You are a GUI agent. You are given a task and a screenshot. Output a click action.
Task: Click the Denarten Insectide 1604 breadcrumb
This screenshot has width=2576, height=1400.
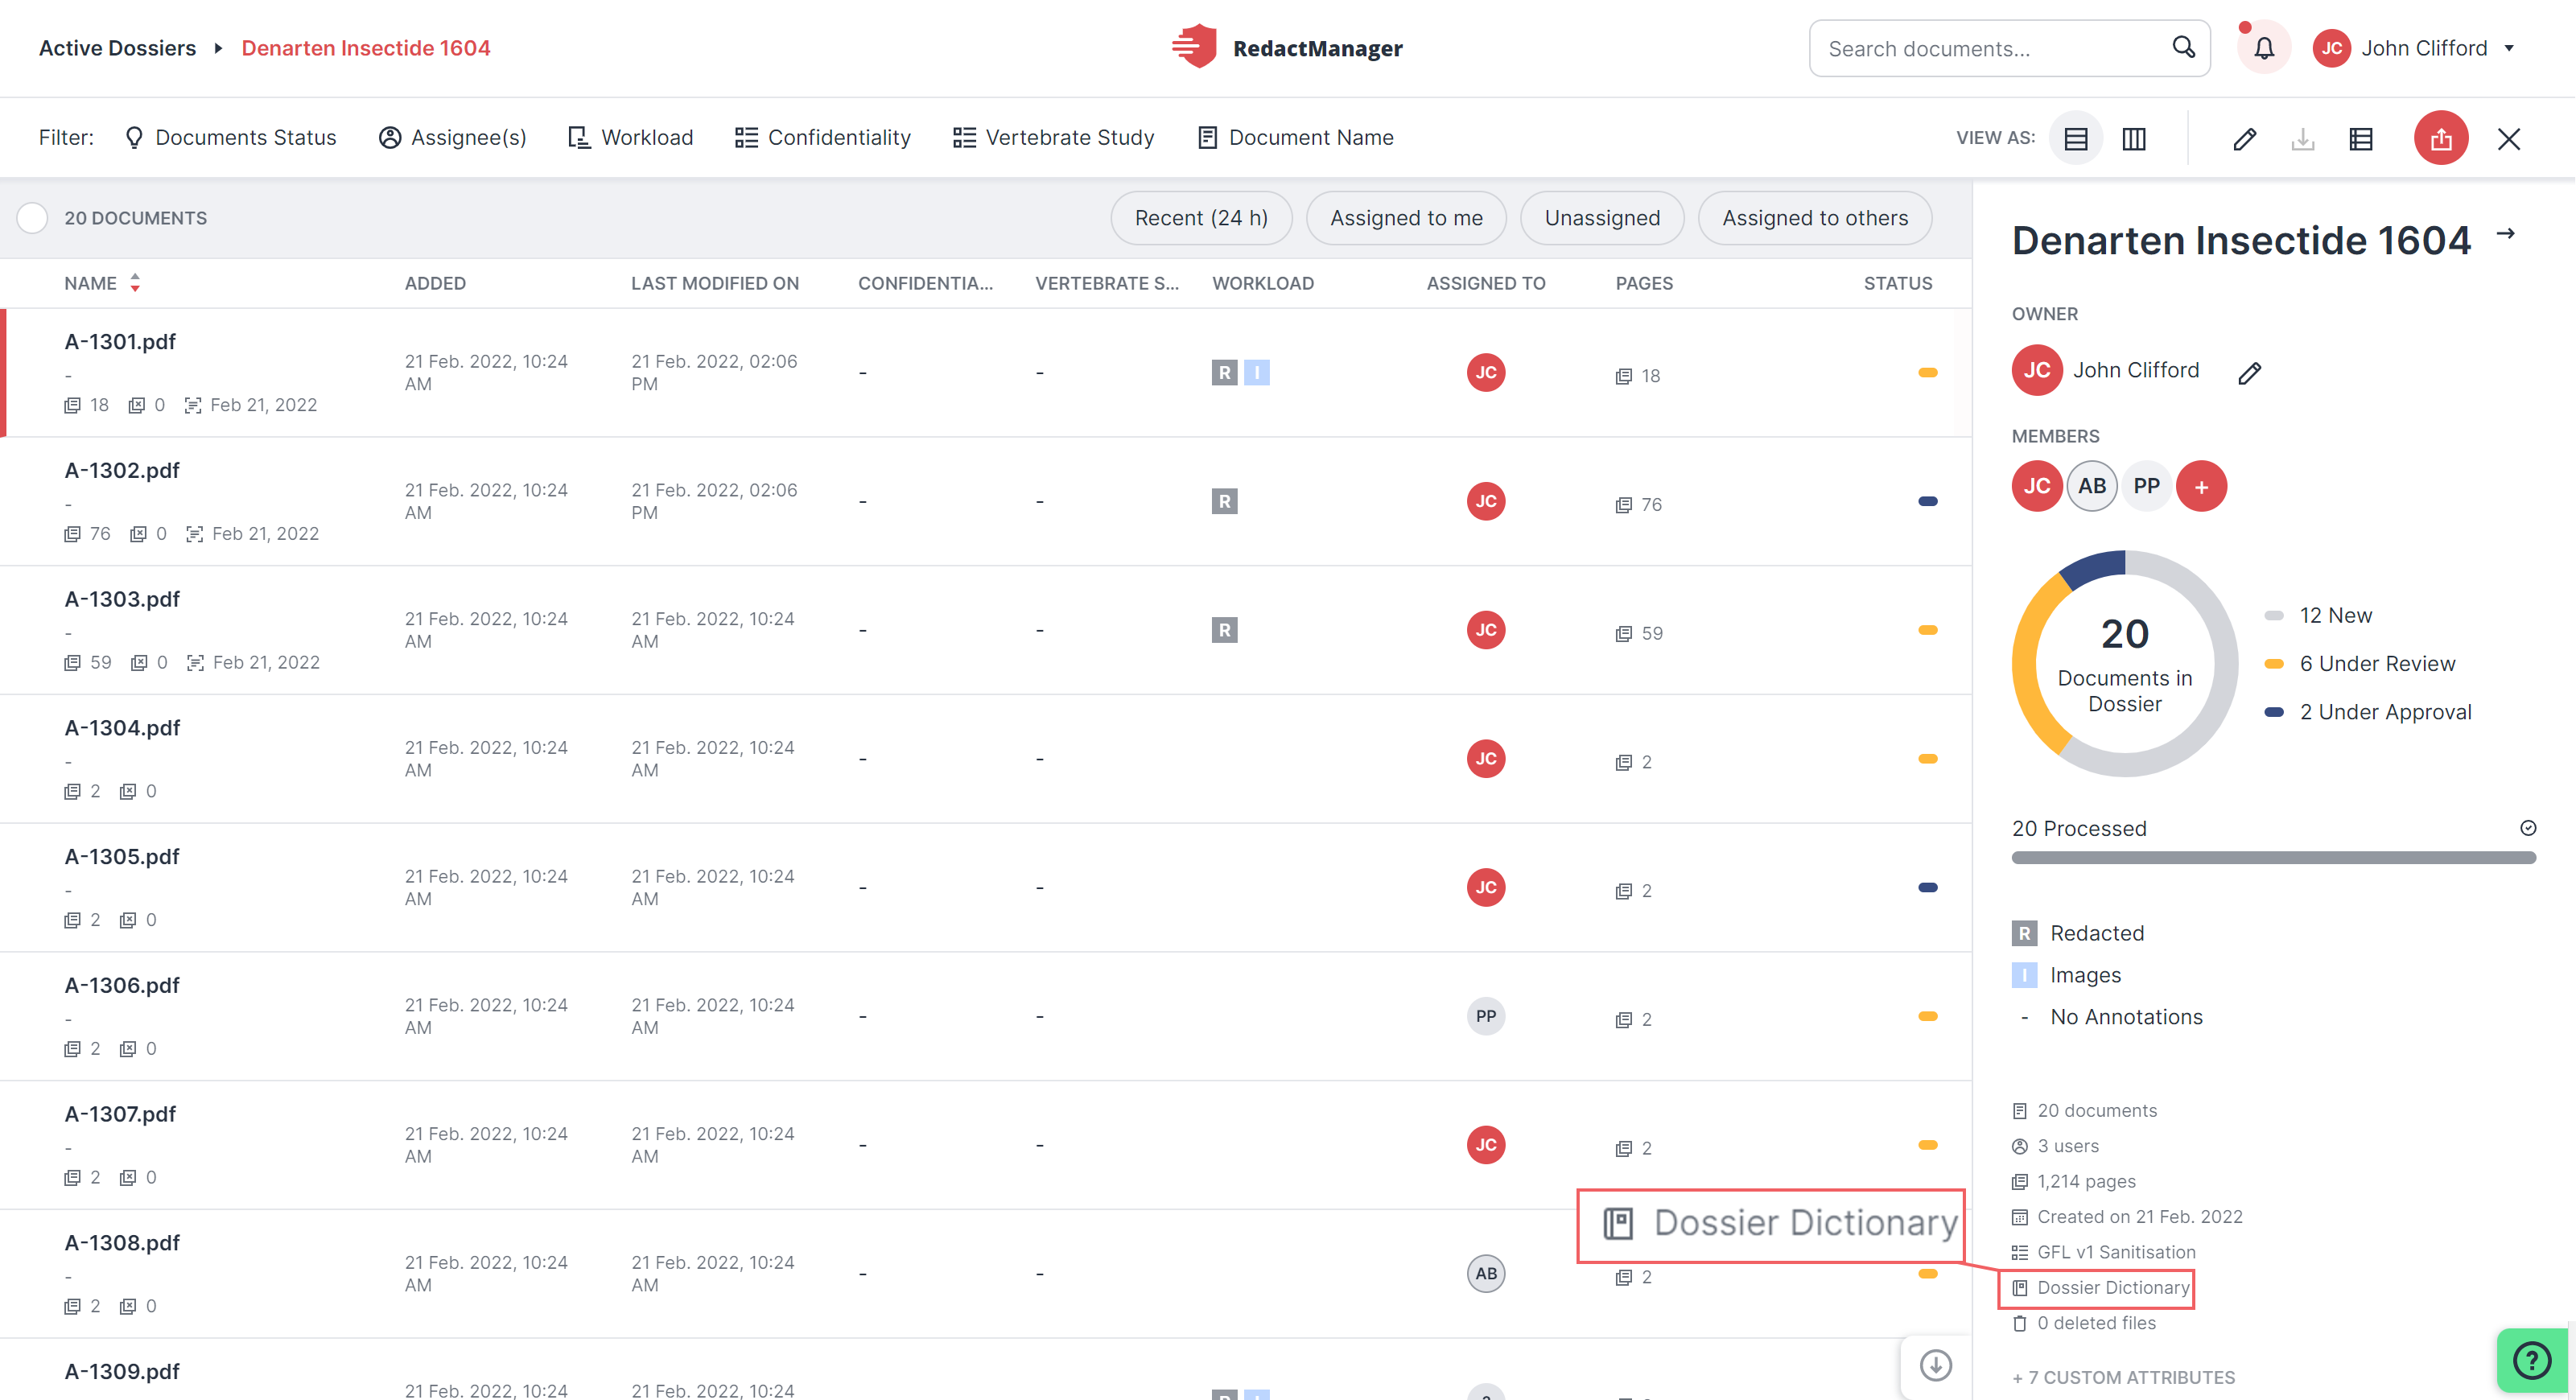tap(365, 48)
